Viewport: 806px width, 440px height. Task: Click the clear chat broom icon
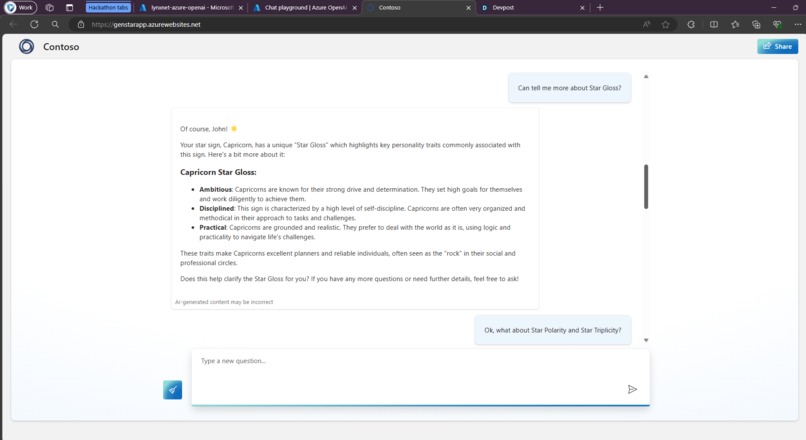tap(173, 390)
